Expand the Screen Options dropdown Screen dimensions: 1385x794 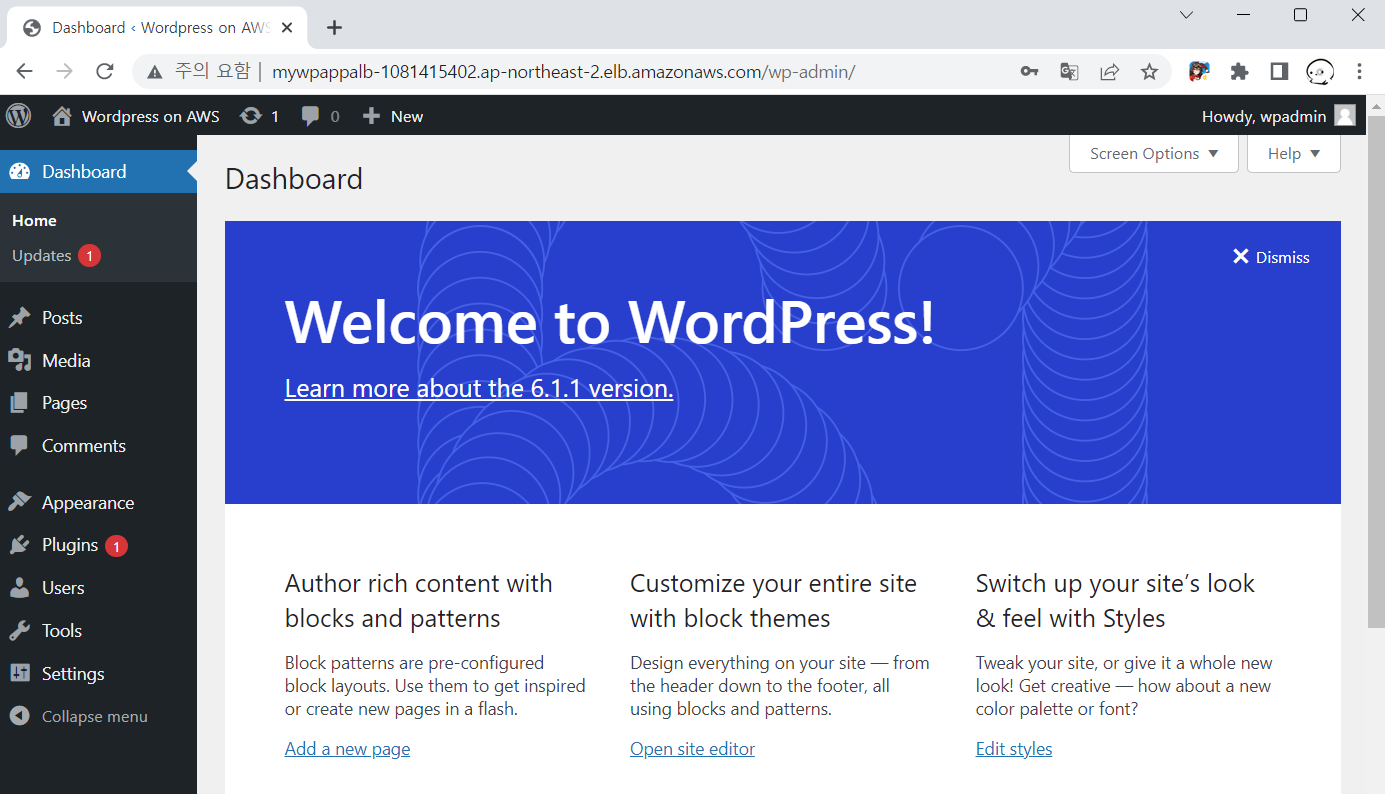(1154, 154)
